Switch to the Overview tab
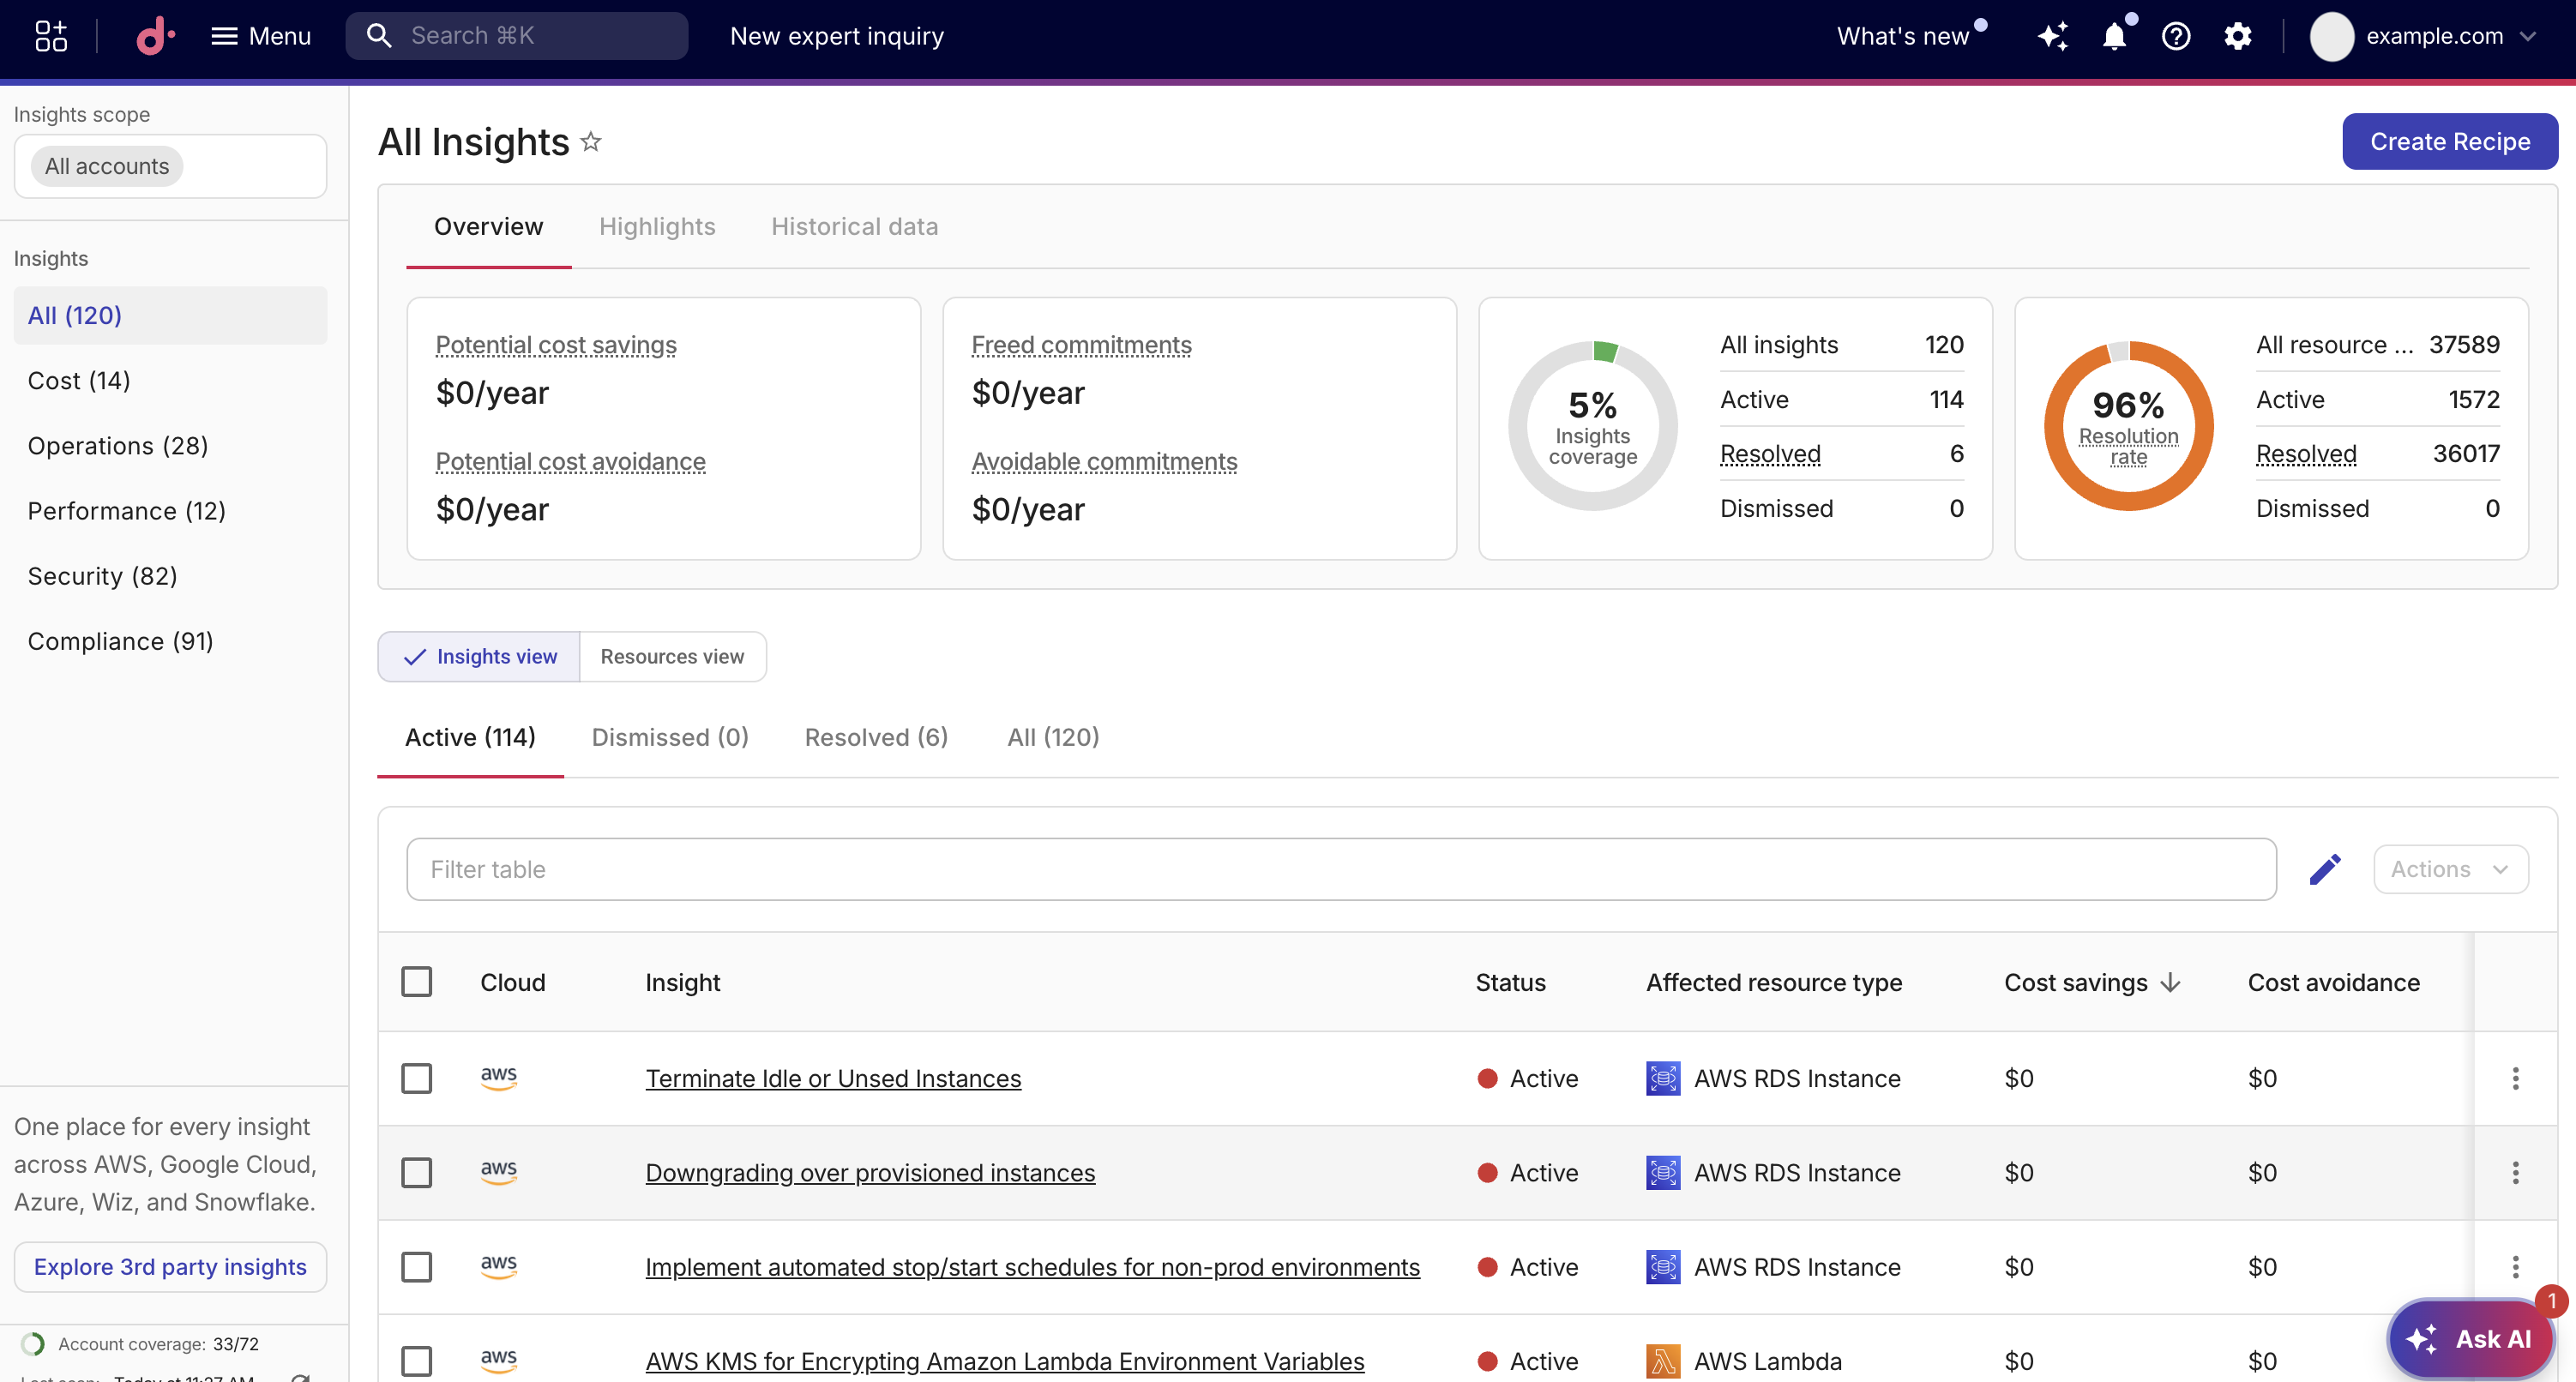 tap(488, 227)
